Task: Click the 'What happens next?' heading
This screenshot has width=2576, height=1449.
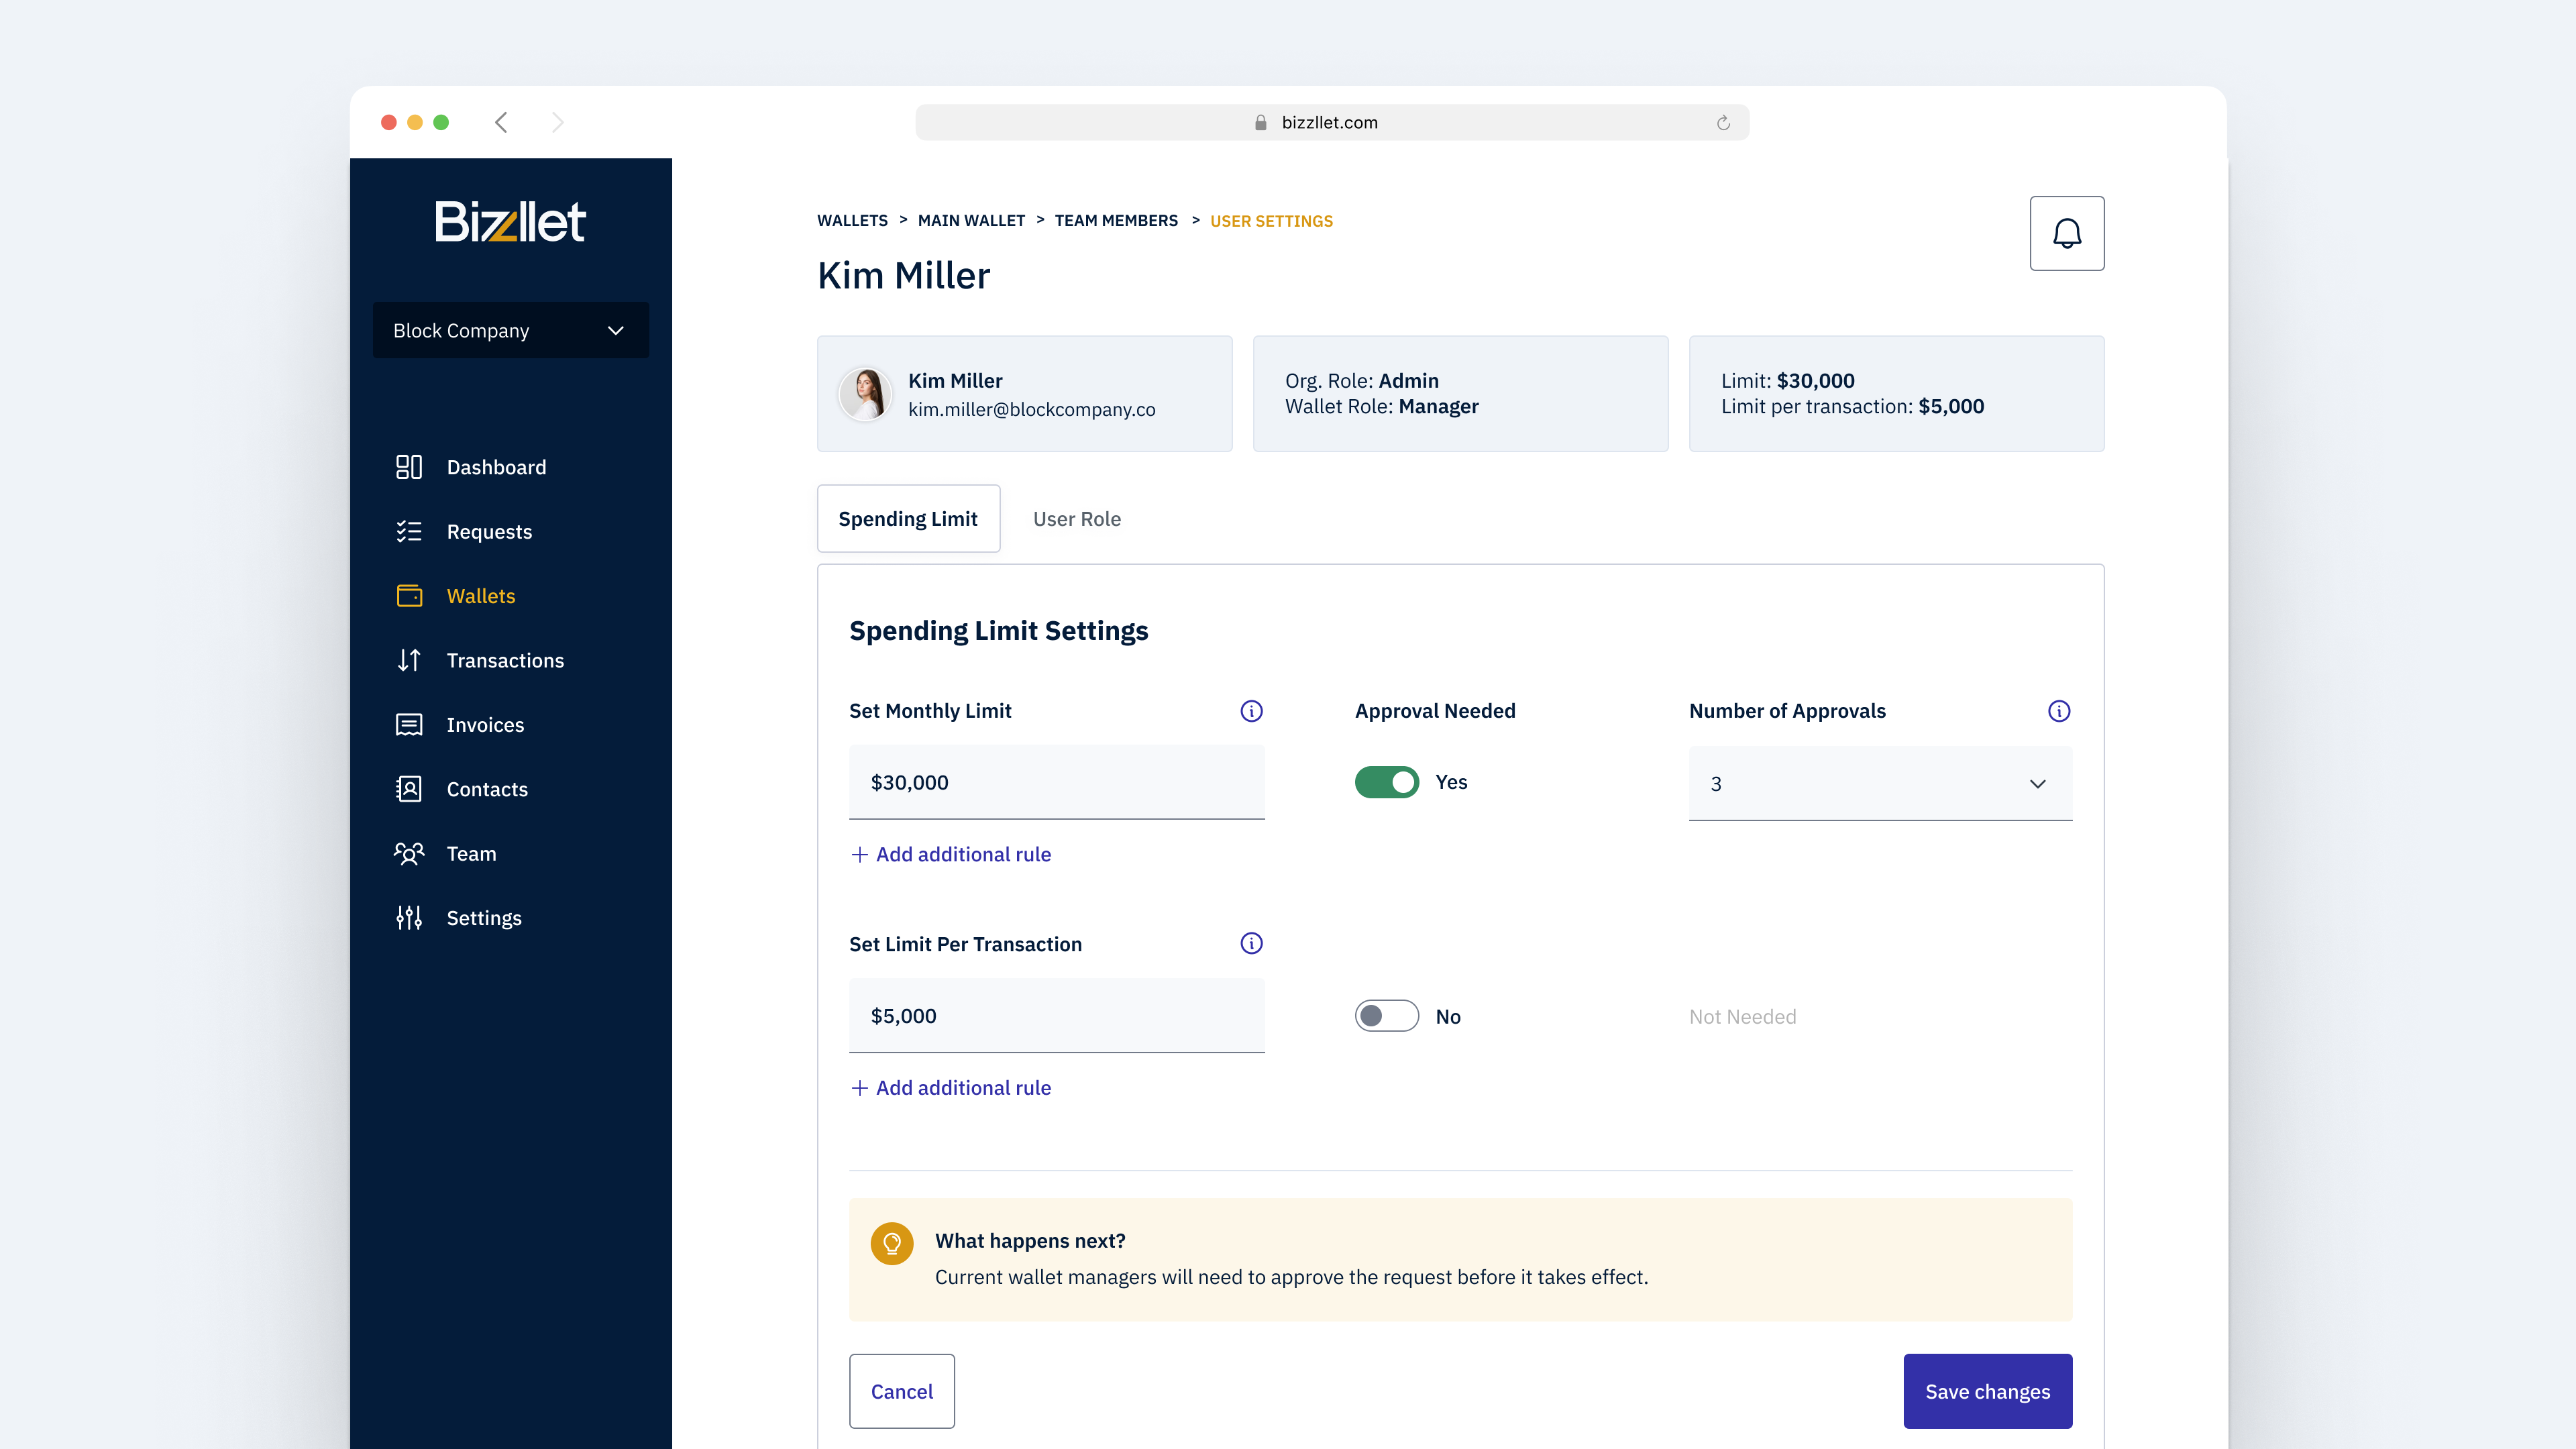Action: pyautogui.click(x=1030, y=1240)
